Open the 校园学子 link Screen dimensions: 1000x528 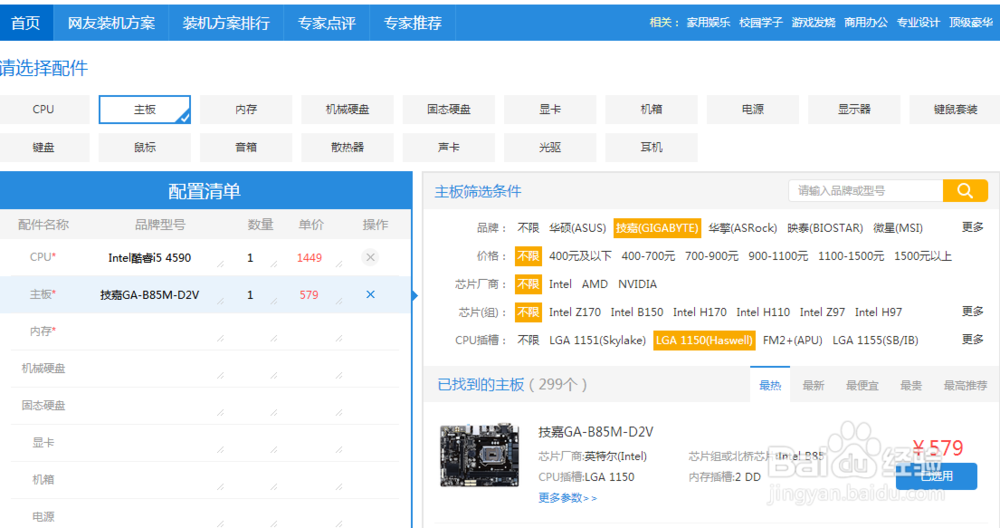[x=761, y=23]
